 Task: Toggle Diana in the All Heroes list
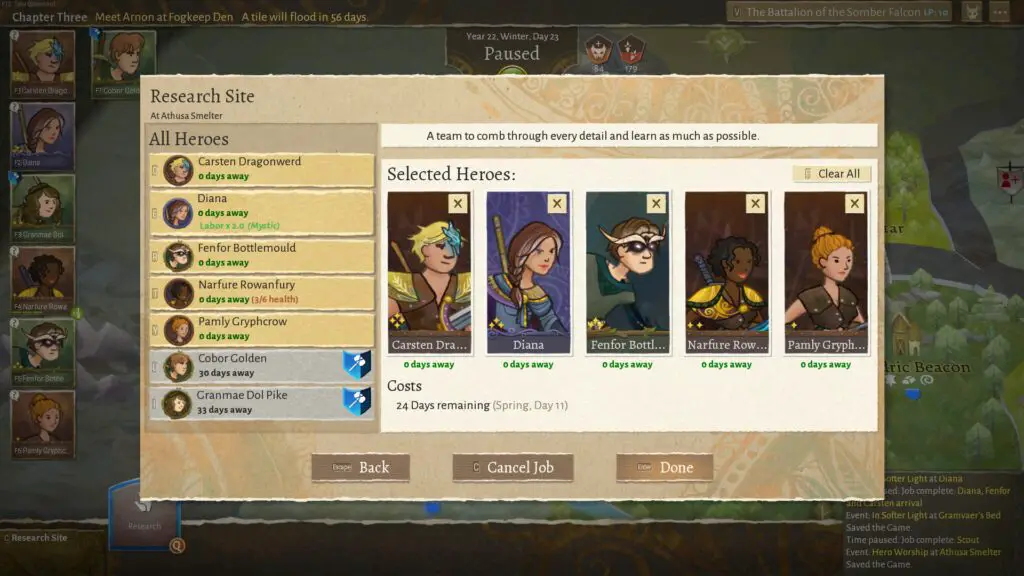[x=262, y=213]
